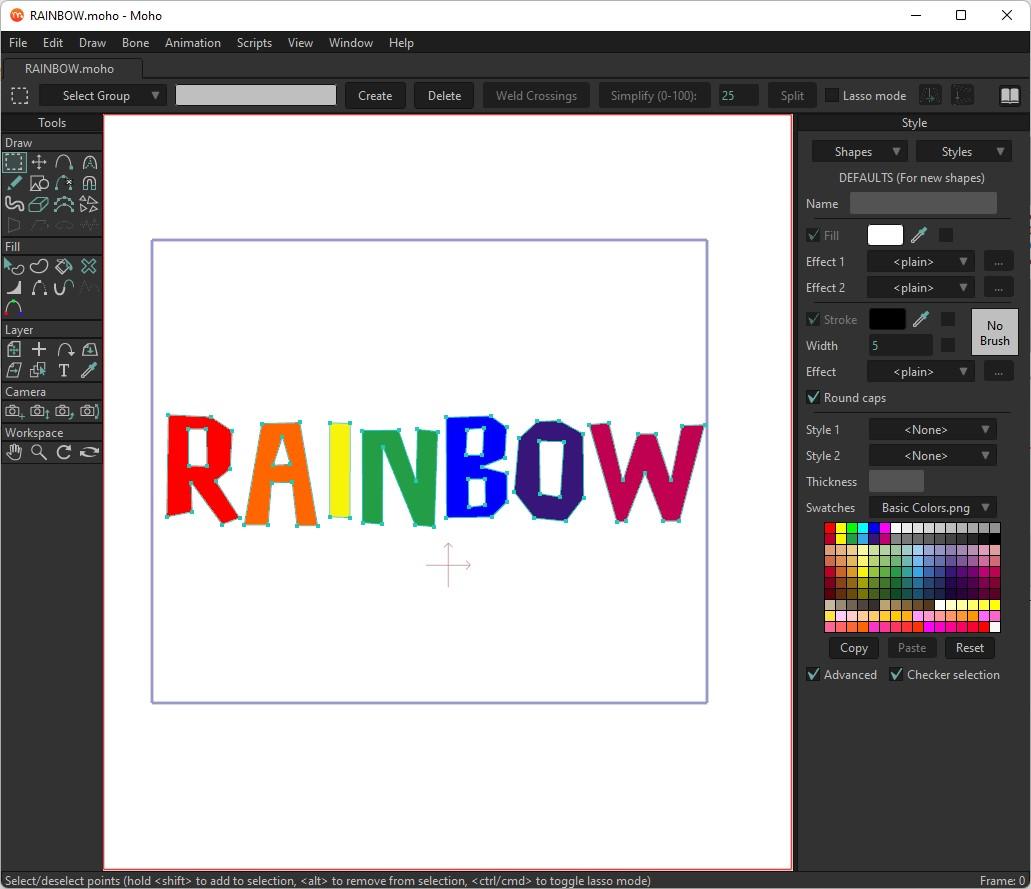Image resolution: width=1031 pixels, height=889 pixels.
Task: Open the Fill color swatch
Action: [x=885, y=235]
